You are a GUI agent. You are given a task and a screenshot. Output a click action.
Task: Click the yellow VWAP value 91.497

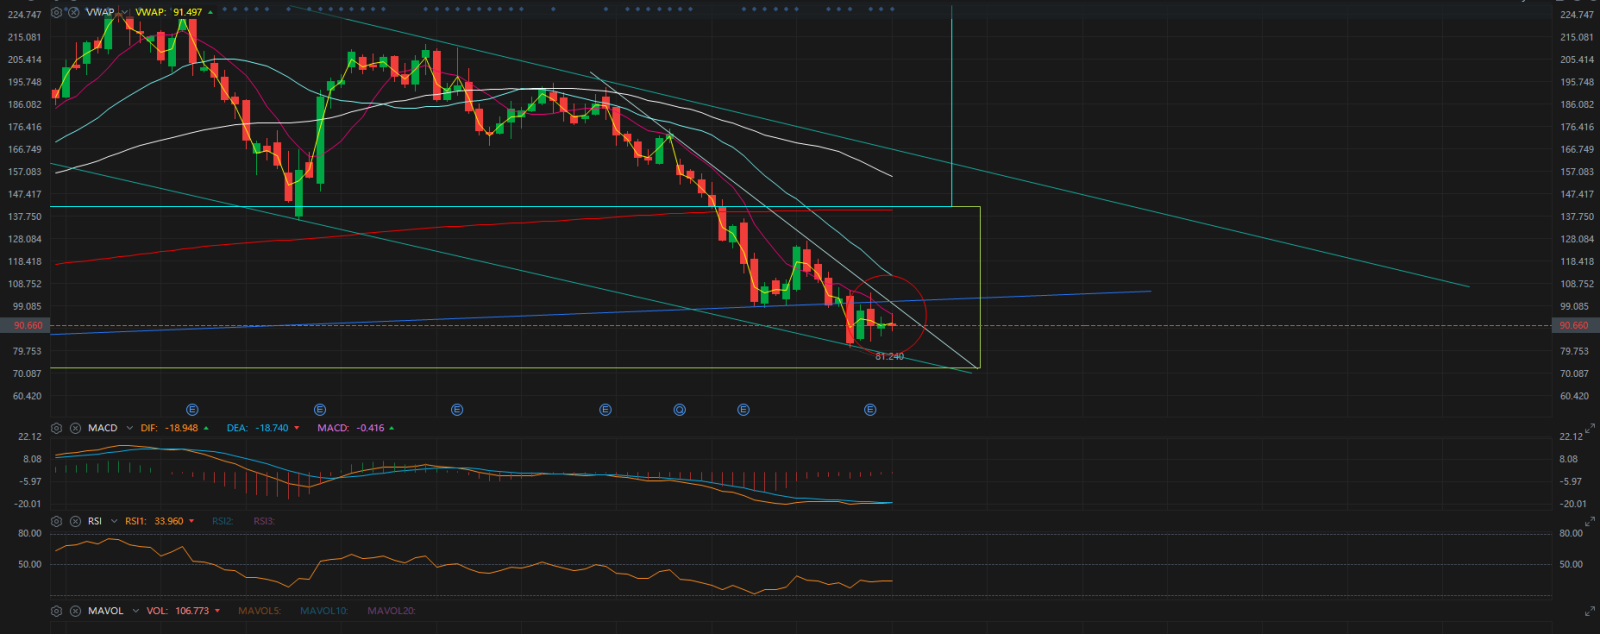tap(187, 12)
